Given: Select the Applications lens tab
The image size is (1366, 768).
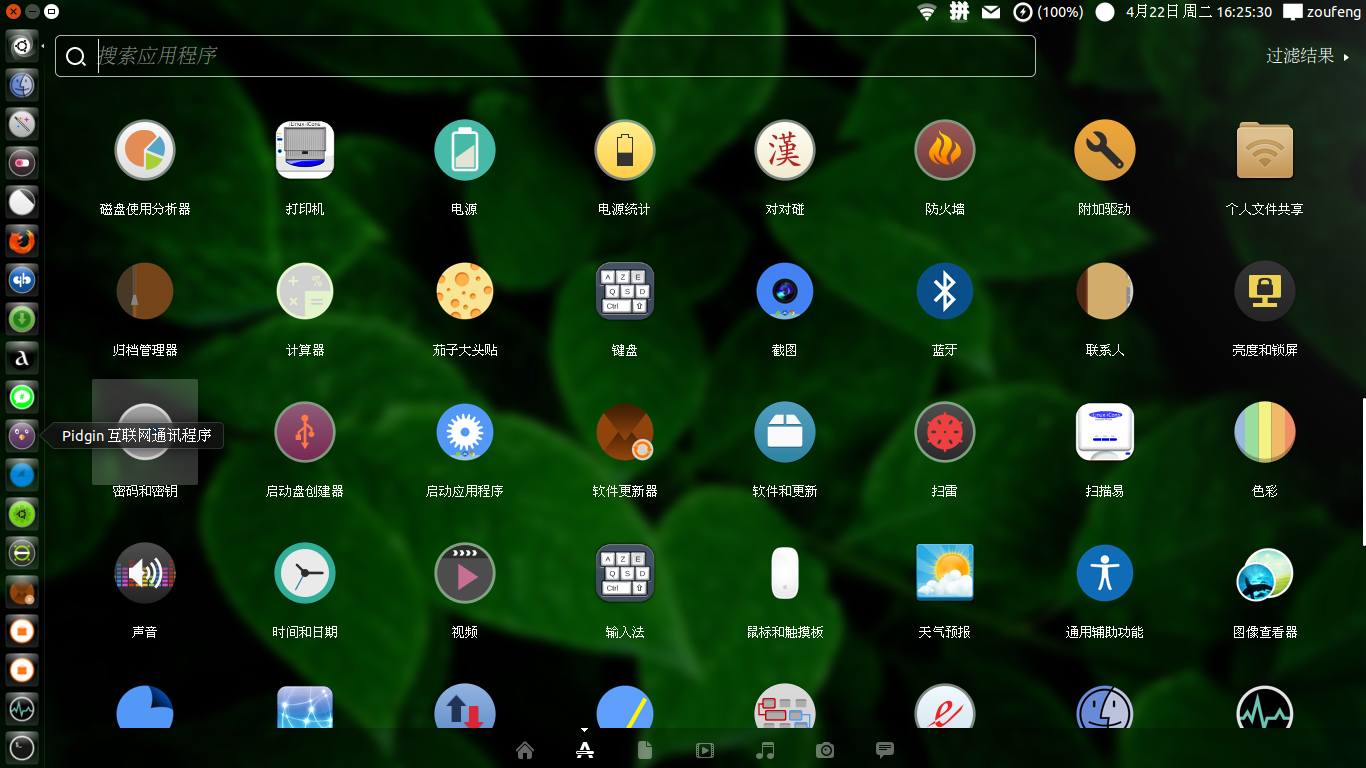Looking at the screenshot, I should [585, 750].
